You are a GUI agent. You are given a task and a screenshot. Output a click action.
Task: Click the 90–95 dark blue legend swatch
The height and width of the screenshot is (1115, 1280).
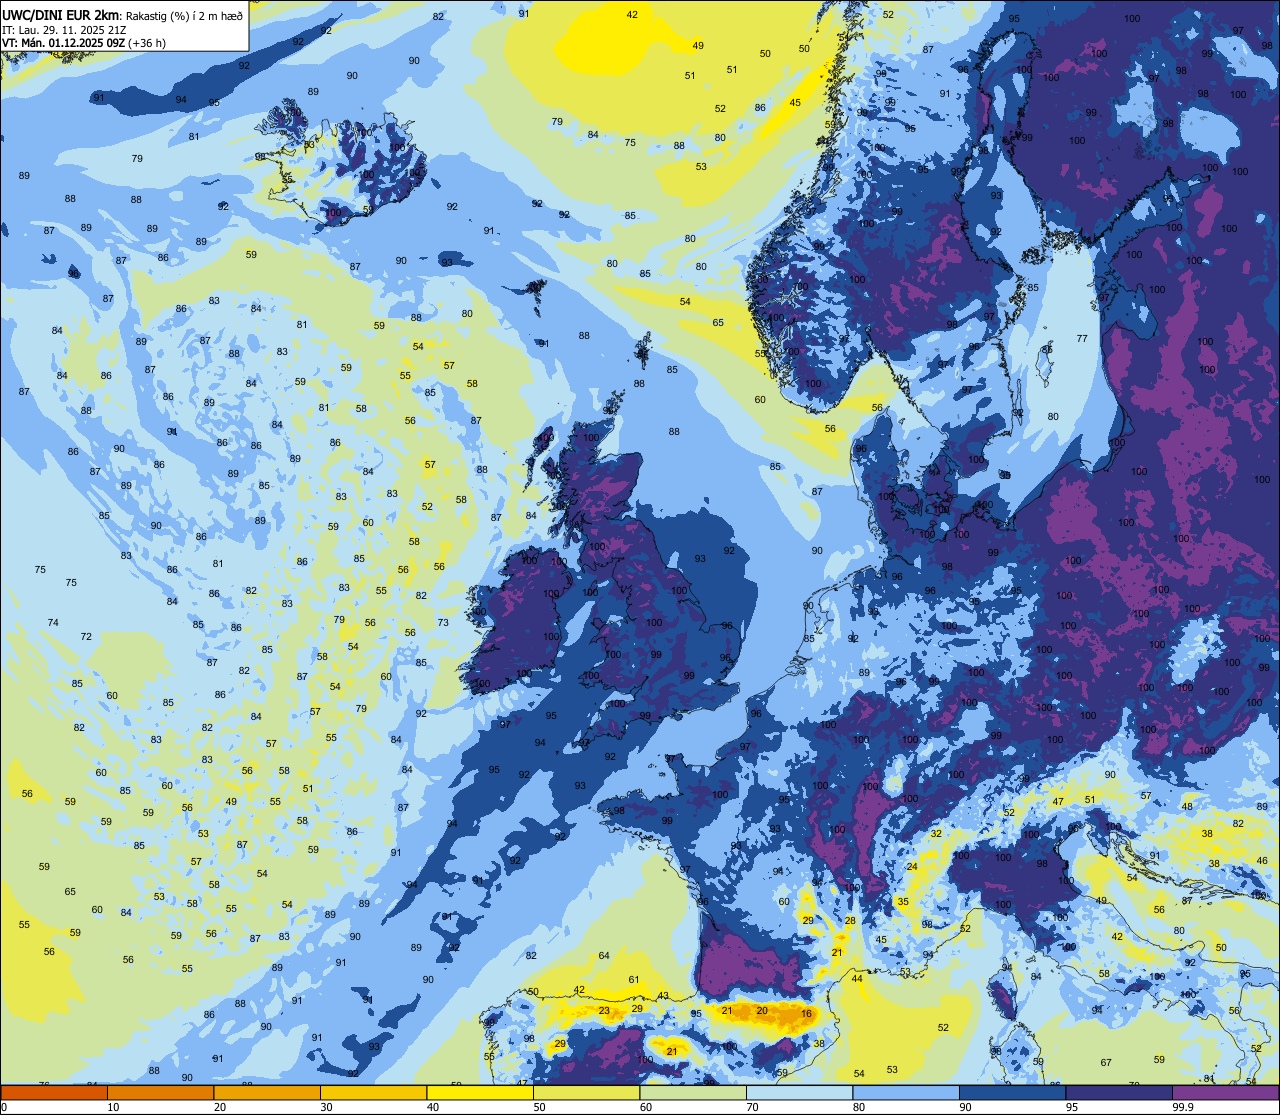point(1012,1092)
